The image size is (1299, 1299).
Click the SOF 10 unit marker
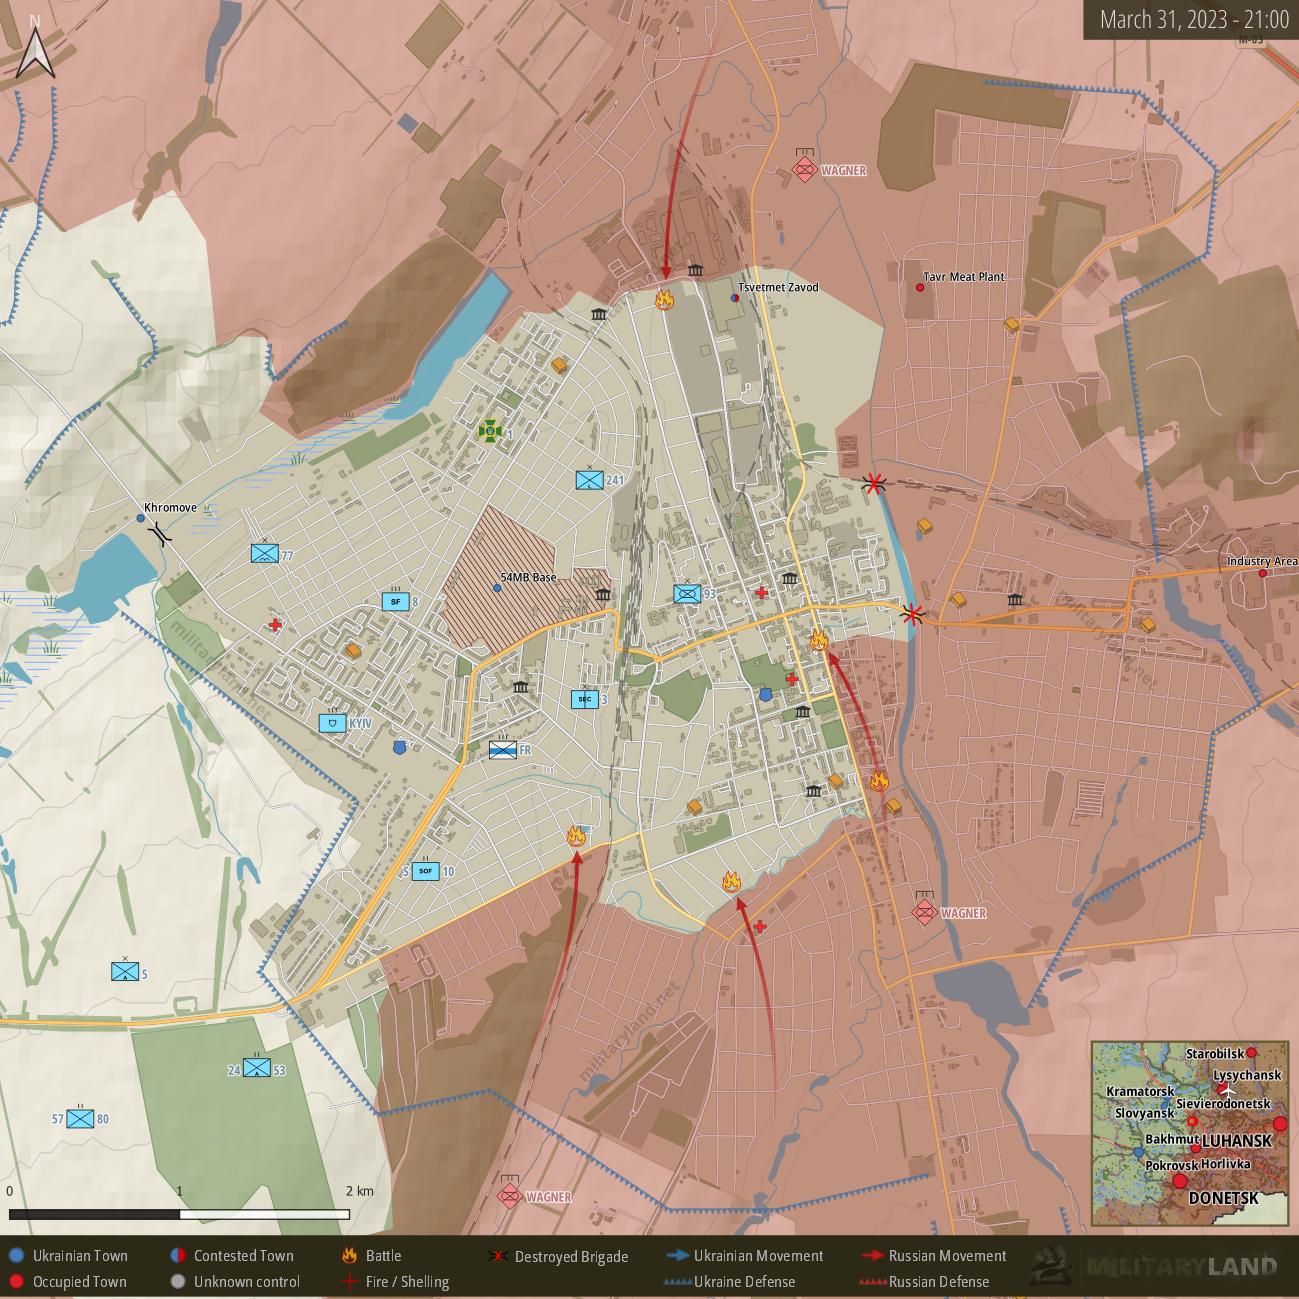pyautogui.click(x=425, y=871)
